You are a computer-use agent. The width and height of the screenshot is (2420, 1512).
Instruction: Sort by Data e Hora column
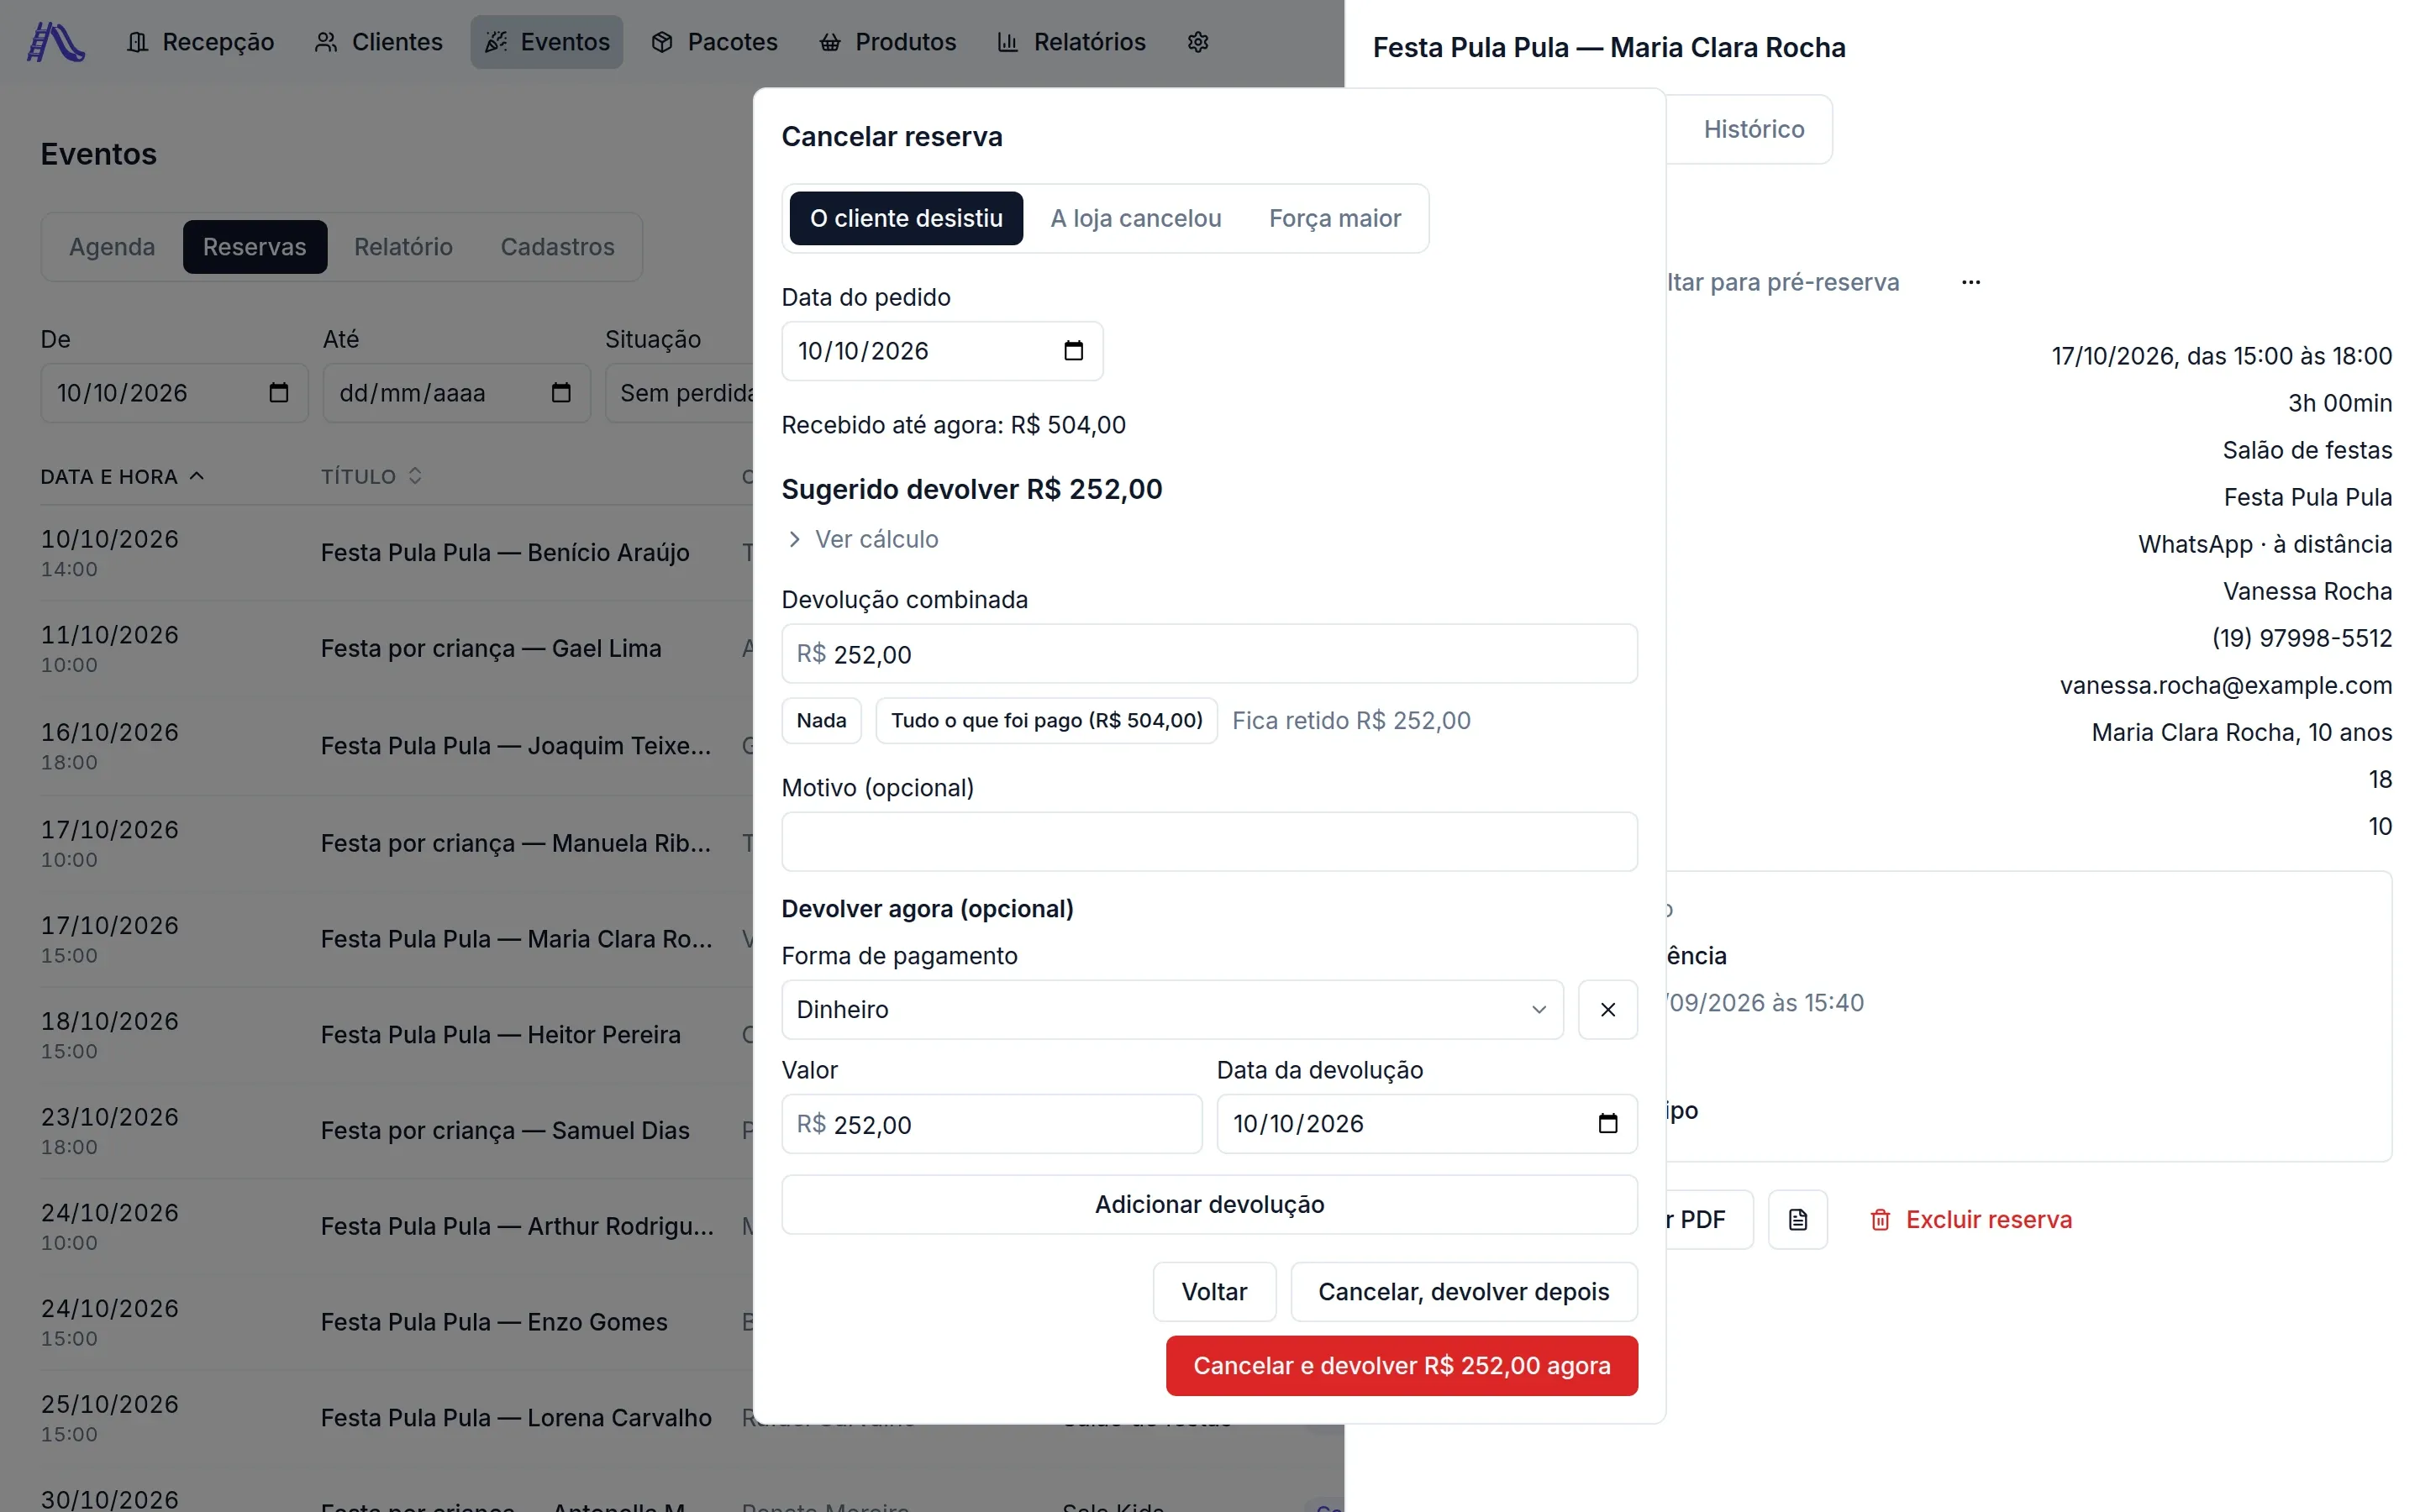(x=122, y=476)
